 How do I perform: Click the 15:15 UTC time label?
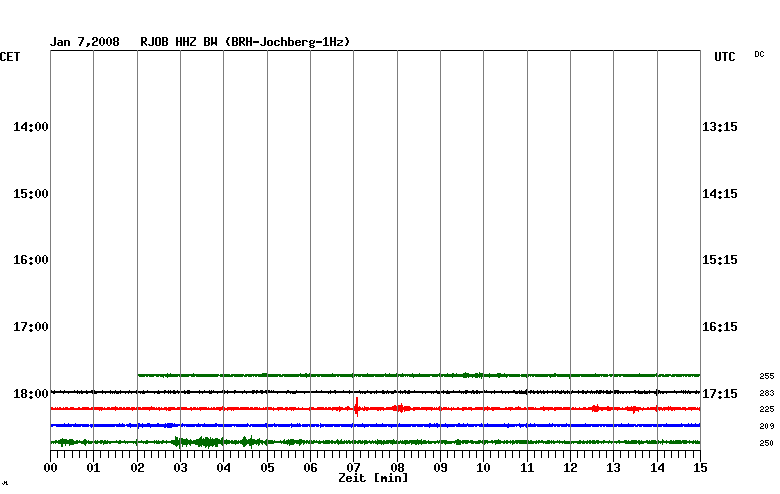coord(720,260)
